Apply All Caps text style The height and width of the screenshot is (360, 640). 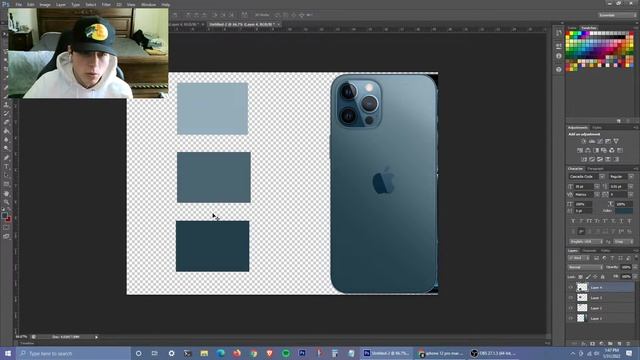tap(589, 221)
